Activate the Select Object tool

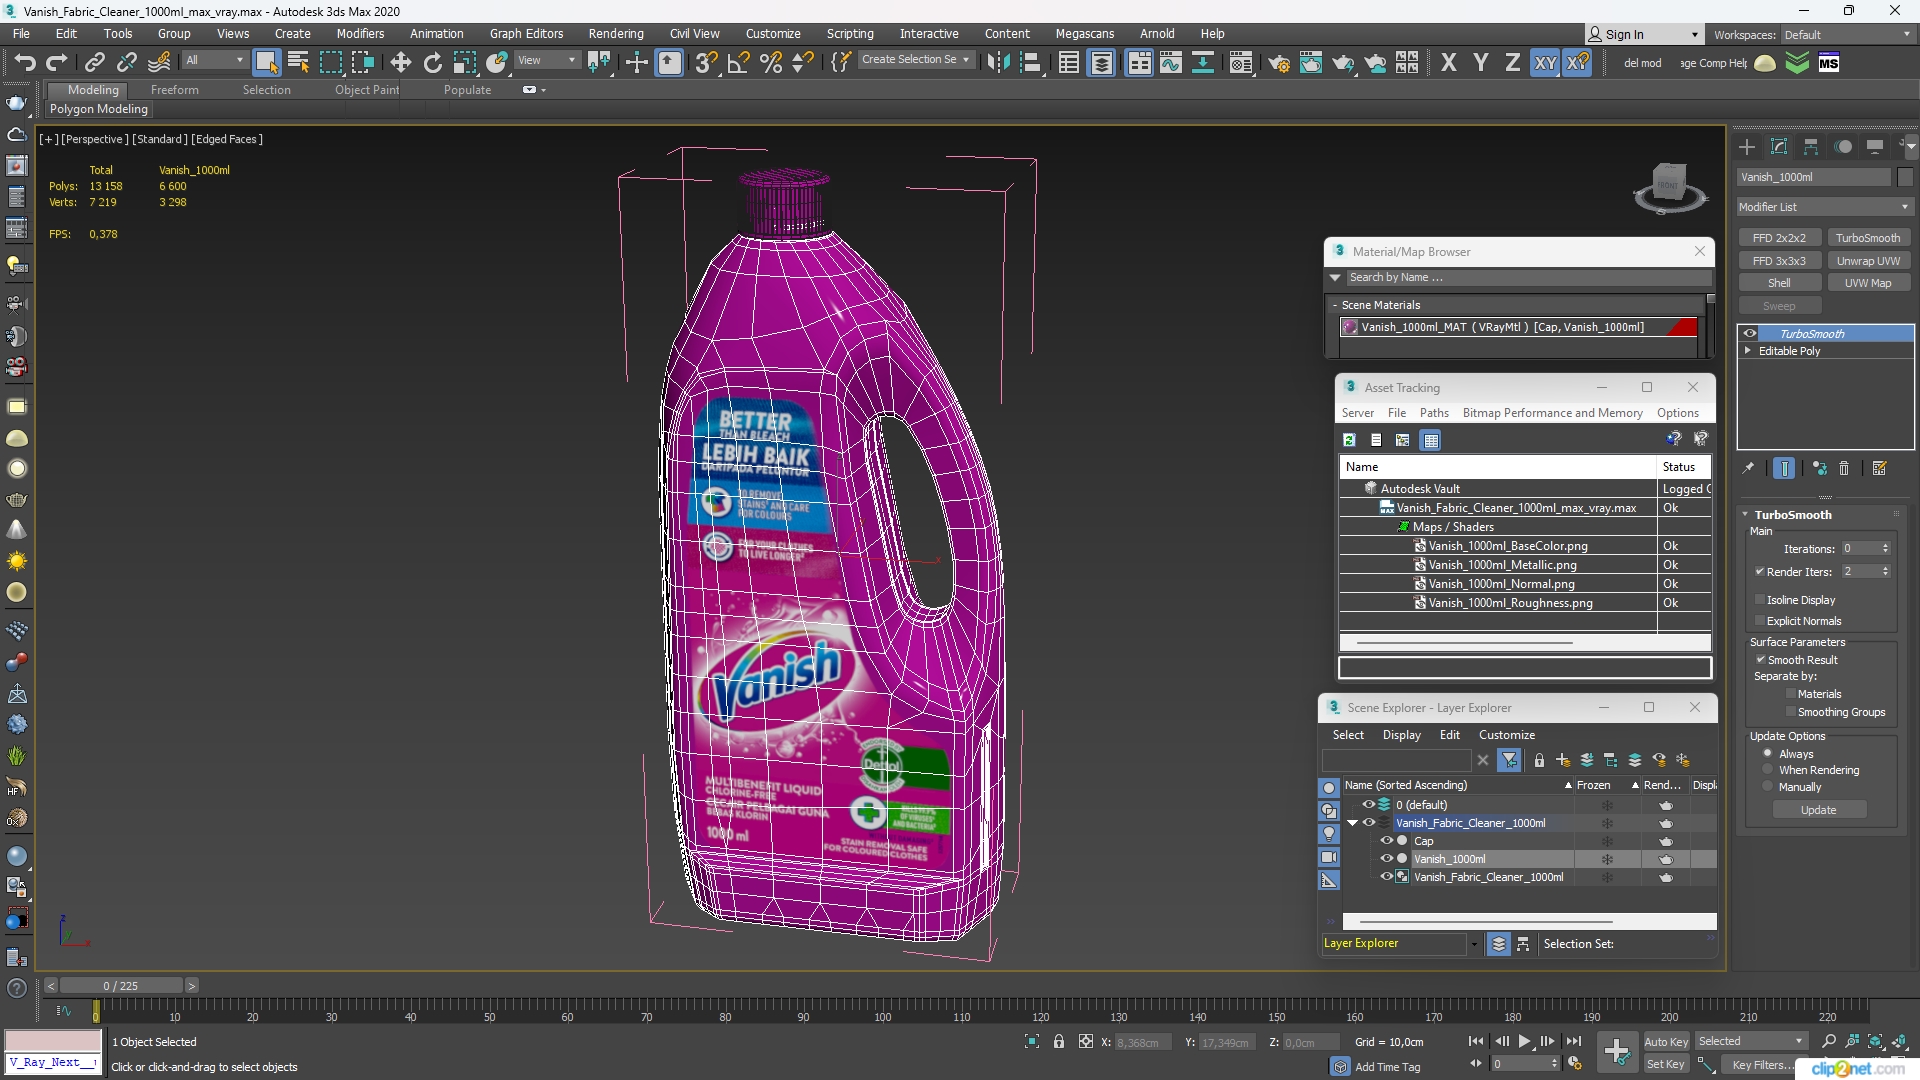266,63
